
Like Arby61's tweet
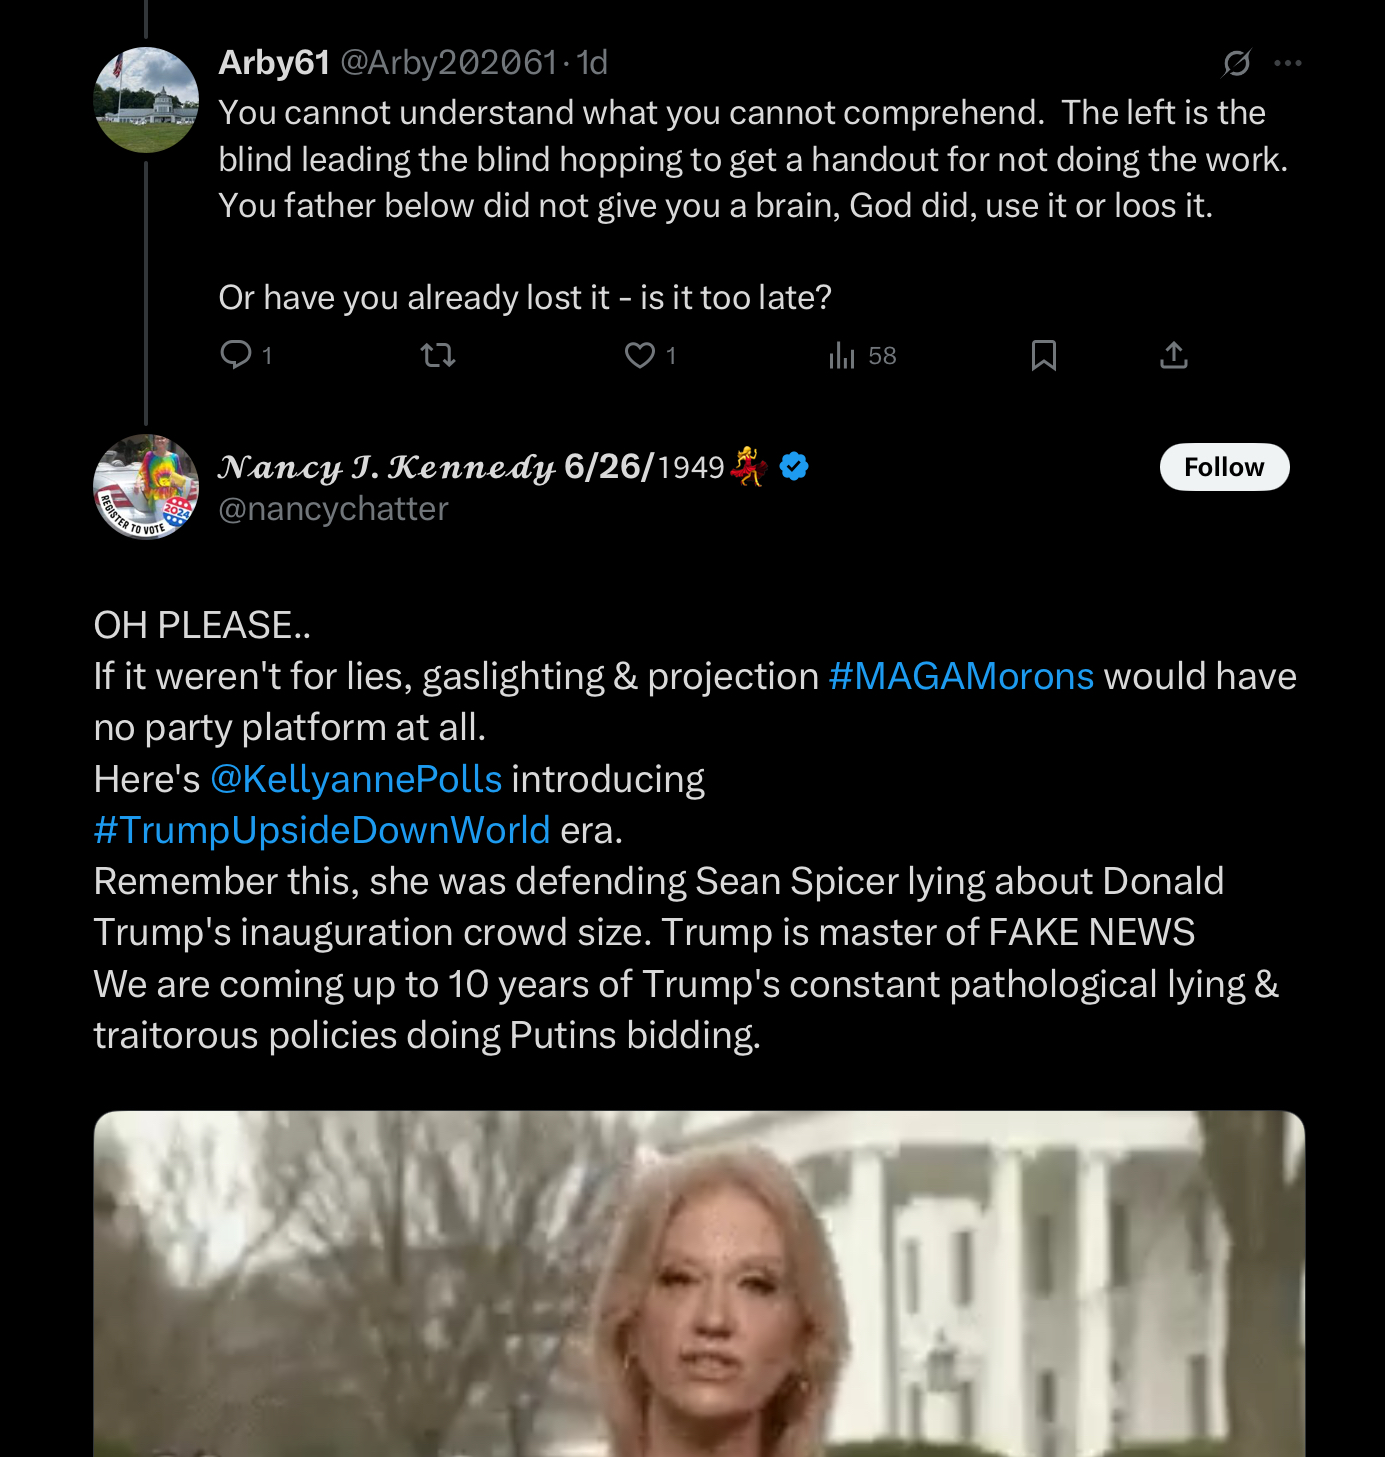pyautogui.click(x=640, y=355)
